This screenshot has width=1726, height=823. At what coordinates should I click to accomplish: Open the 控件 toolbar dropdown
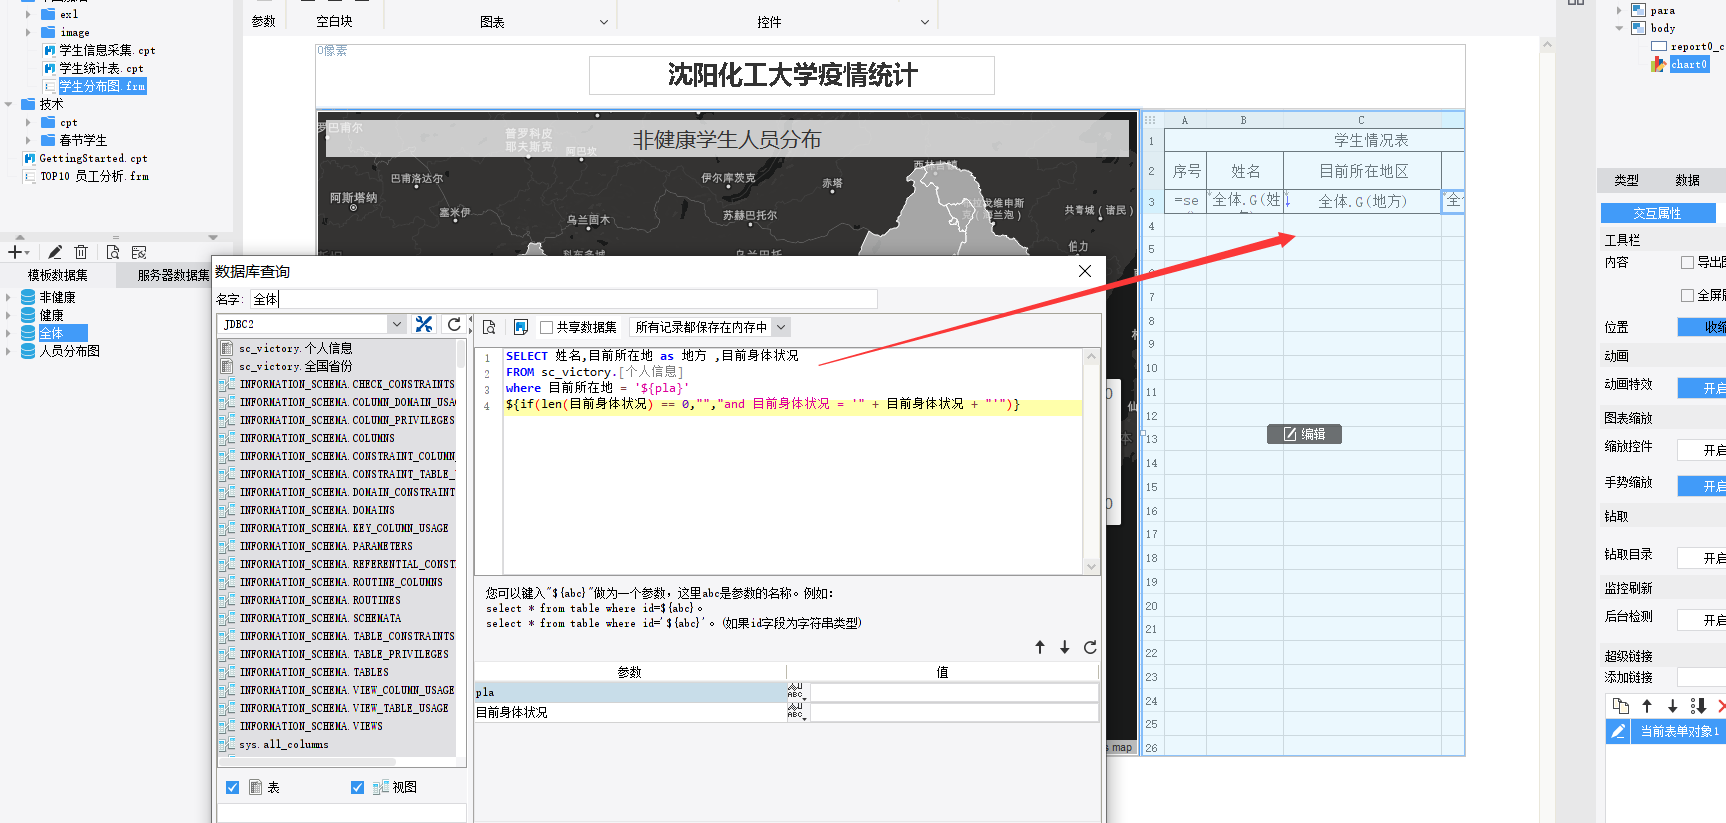[x=925, y=22]
